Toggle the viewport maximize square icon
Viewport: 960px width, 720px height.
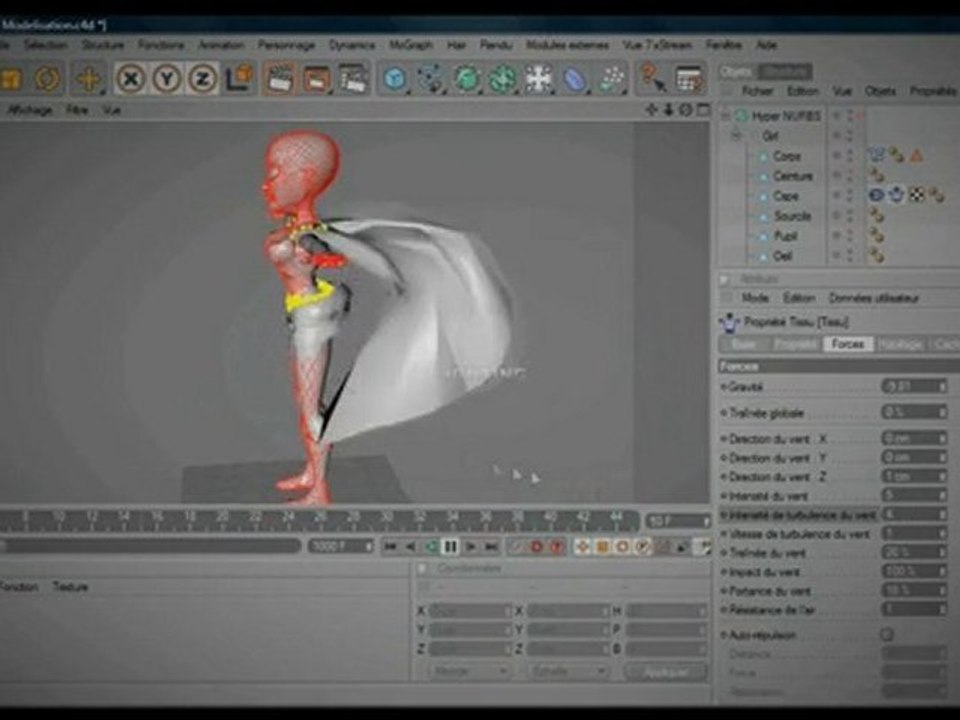pos(704,110)
